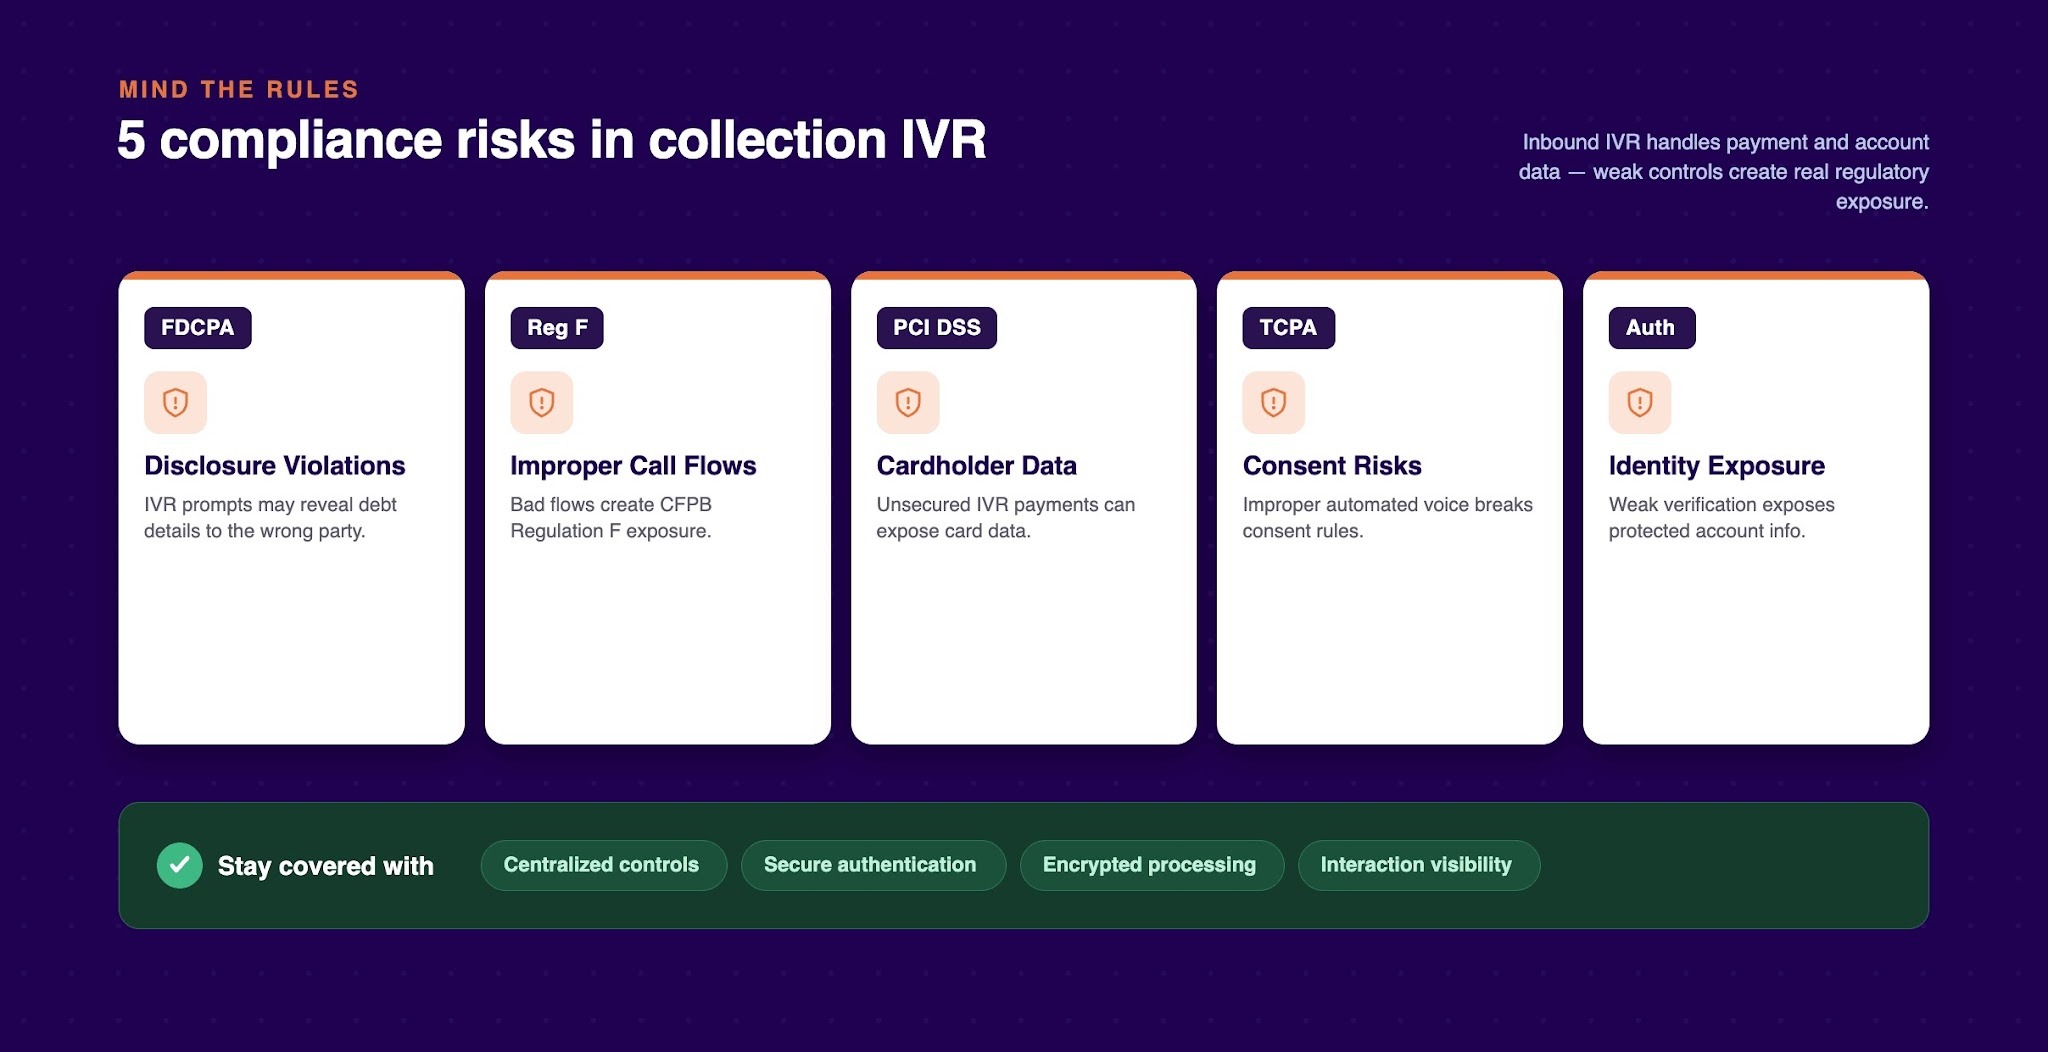Click the shield icon above Identity Exposure

tap(1640, 402)
